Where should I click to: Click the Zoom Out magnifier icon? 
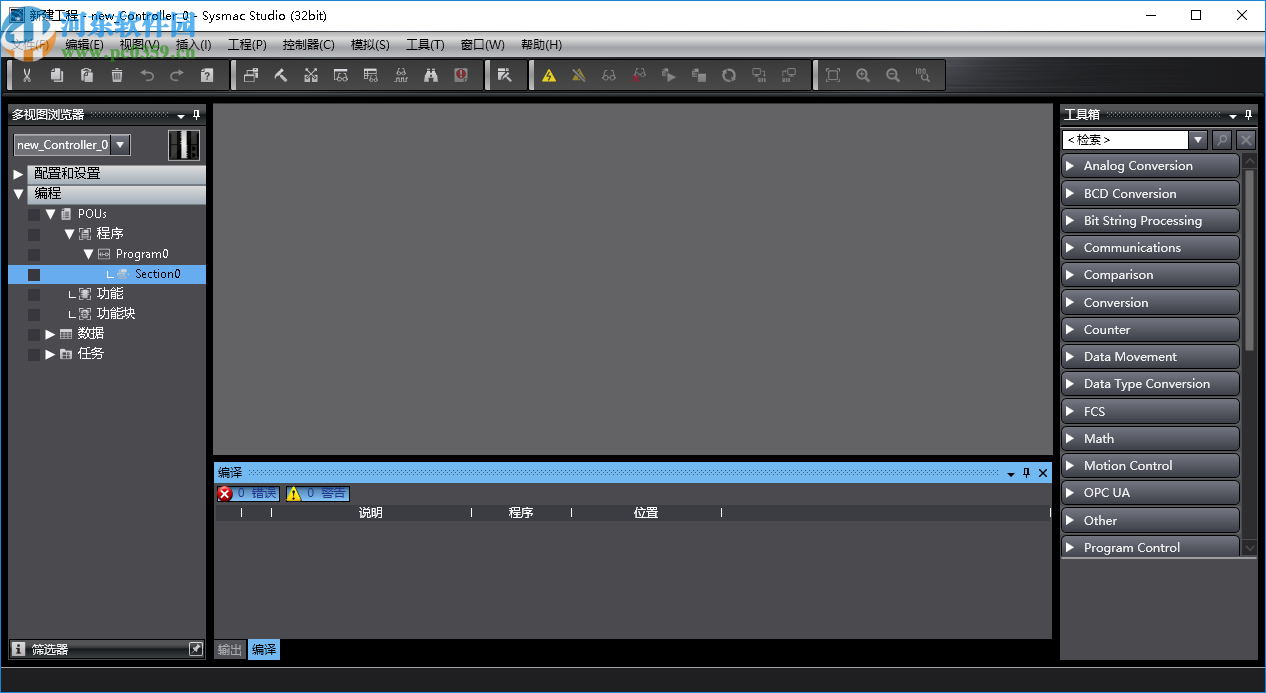coord(893,75)
